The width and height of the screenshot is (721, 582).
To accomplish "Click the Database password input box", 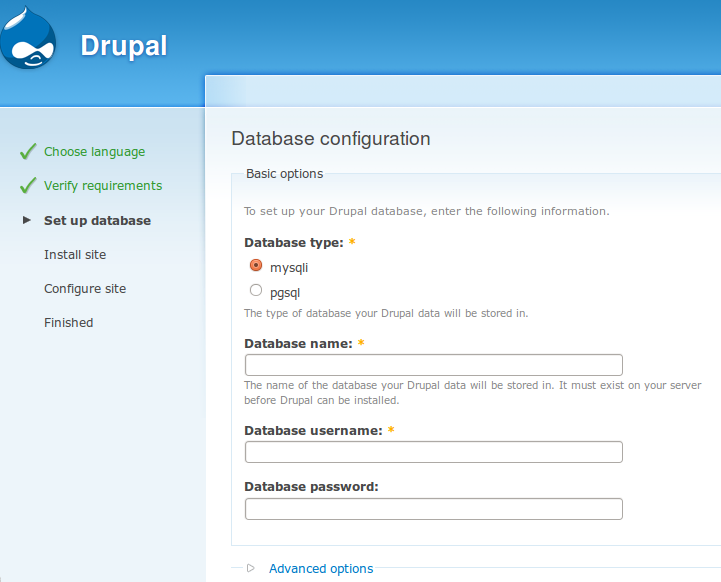I will [433, 509].
